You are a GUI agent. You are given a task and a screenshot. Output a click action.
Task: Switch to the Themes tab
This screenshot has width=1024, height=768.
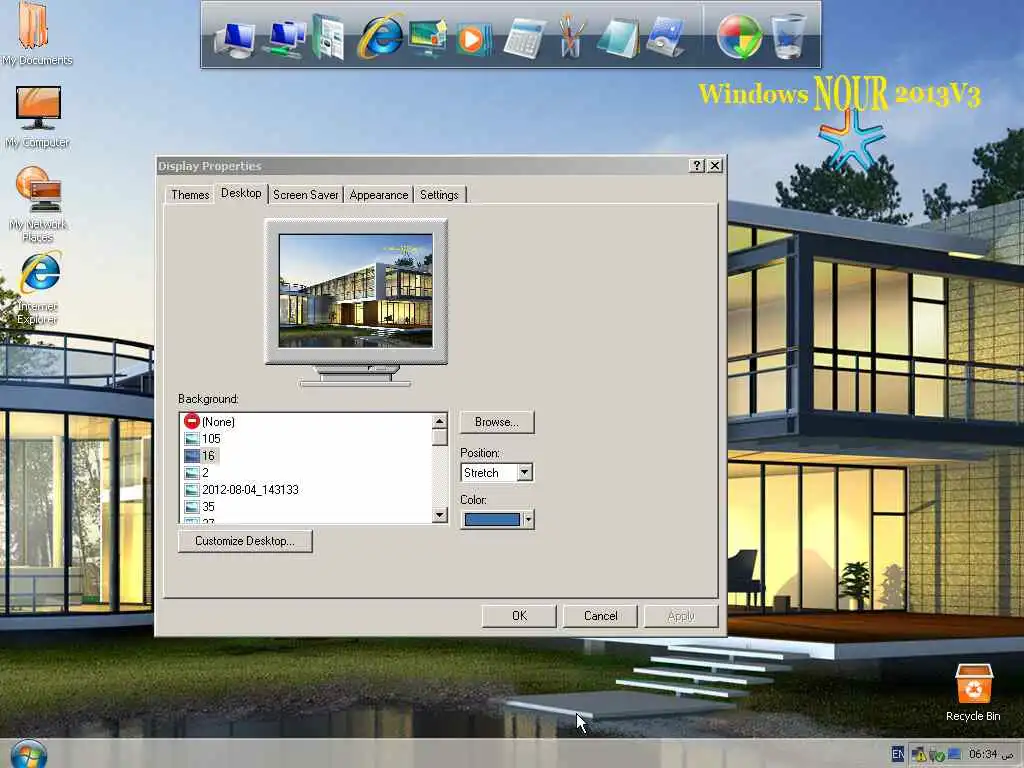pyautogui.click(x=190, y=195)
